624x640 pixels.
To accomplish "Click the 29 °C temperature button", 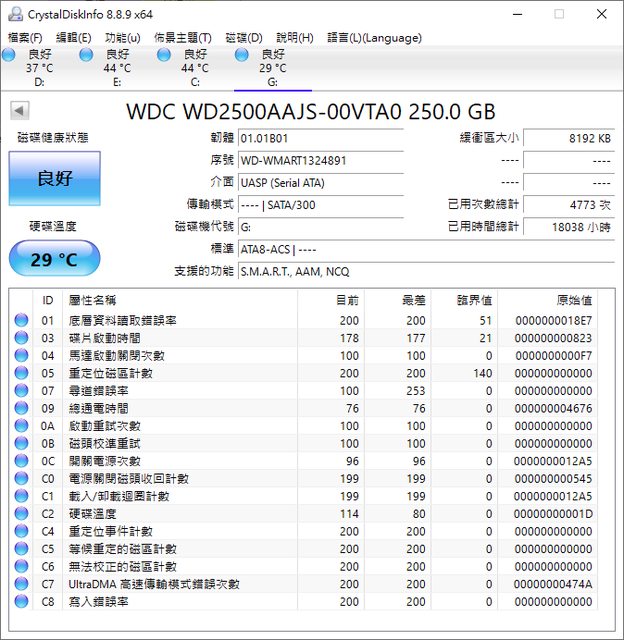I will click(55, 259).
